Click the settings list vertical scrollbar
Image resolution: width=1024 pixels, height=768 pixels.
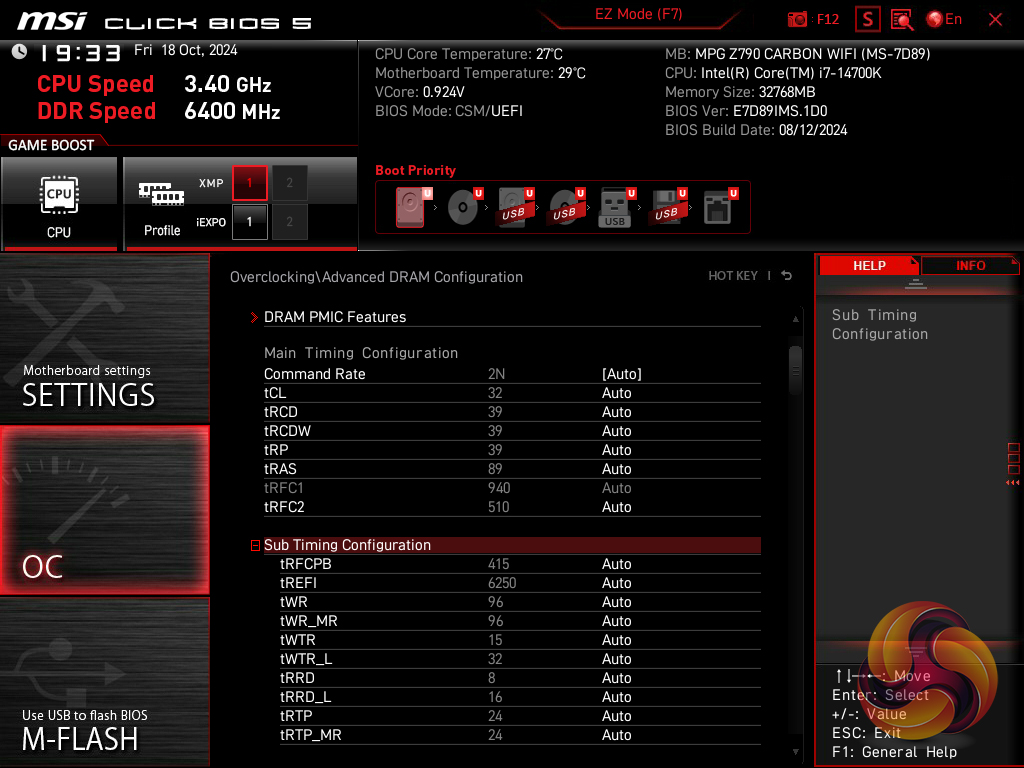pyautogui.click(x=796, y=372)
